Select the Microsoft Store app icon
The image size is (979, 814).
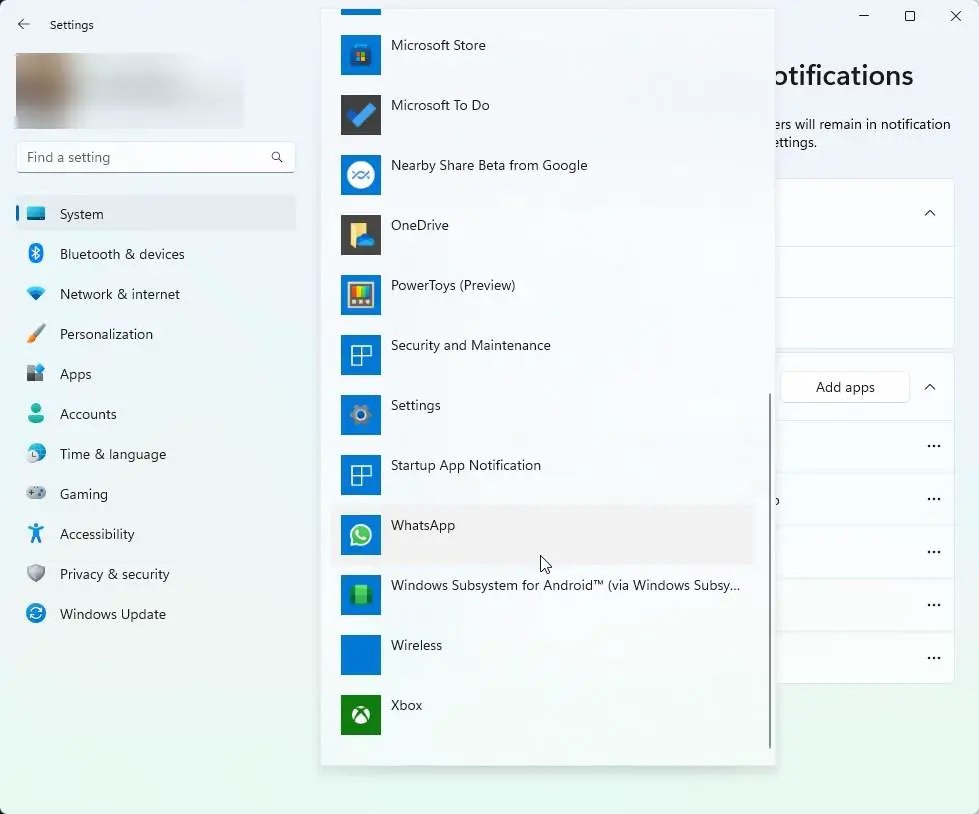(x=361, y=55)
